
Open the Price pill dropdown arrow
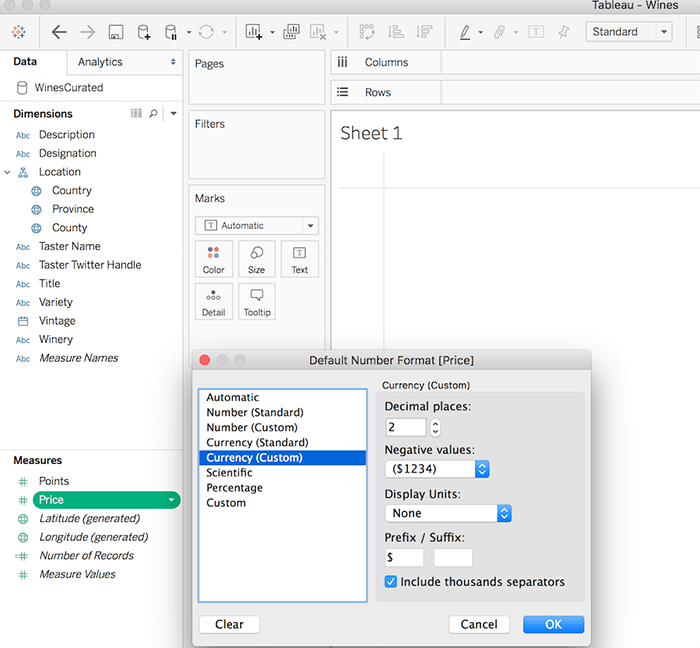point(171,500)
